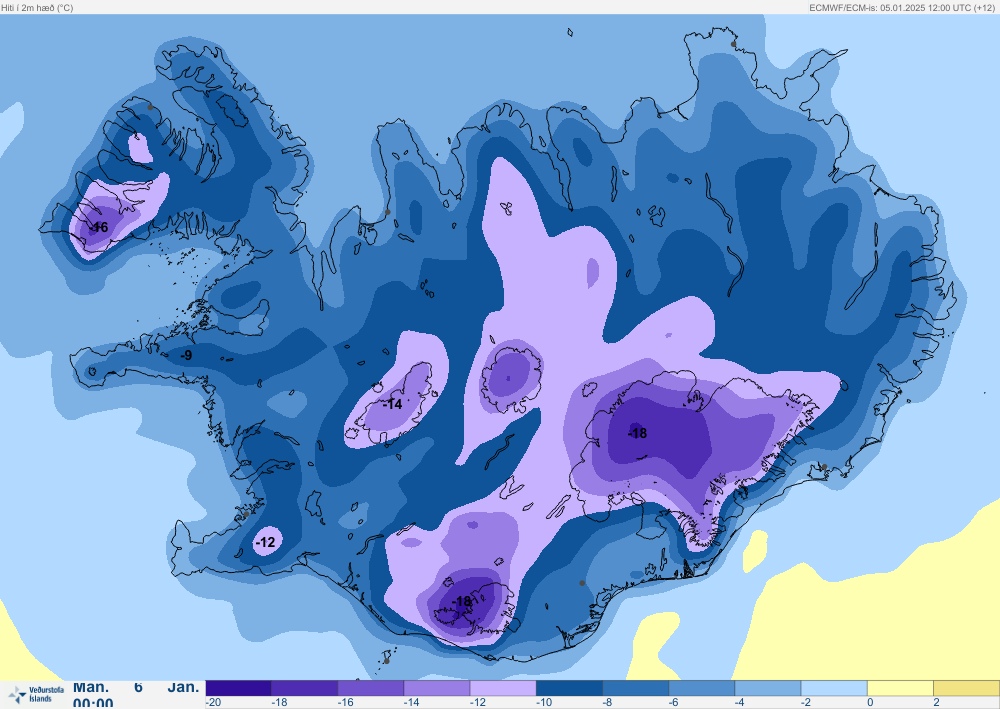Pick the yellow swatch above 2 degrees
This screenshot has width=1000, height=709.
(x=967, y=688)
